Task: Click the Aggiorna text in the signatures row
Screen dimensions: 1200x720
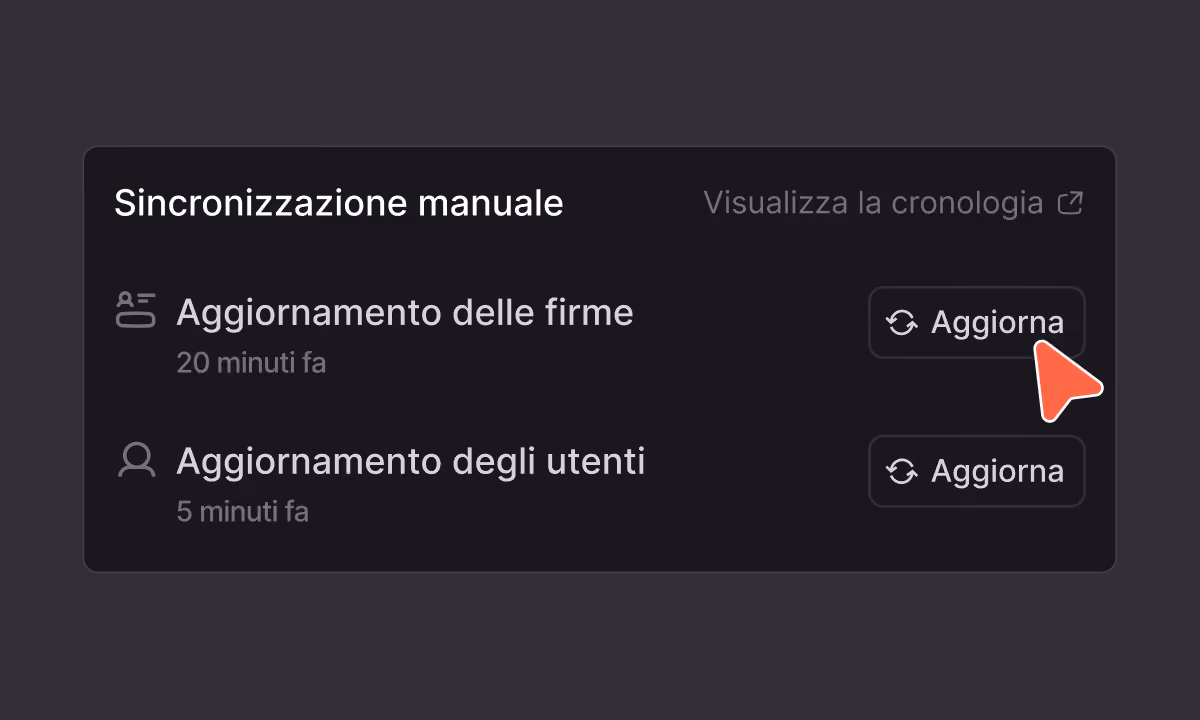Action: [x=997, y=324]
